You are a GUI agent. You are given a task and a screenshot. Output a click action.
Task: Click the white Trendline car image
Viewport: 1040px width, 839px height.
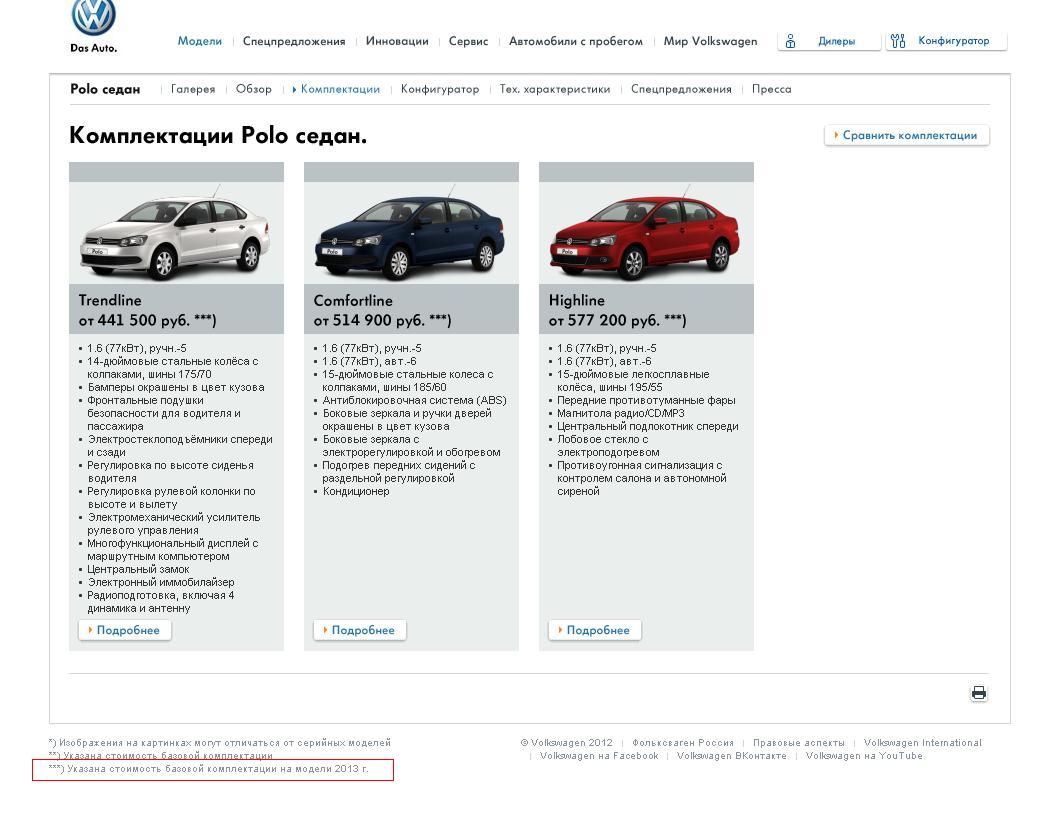click(x=176, y=233)
